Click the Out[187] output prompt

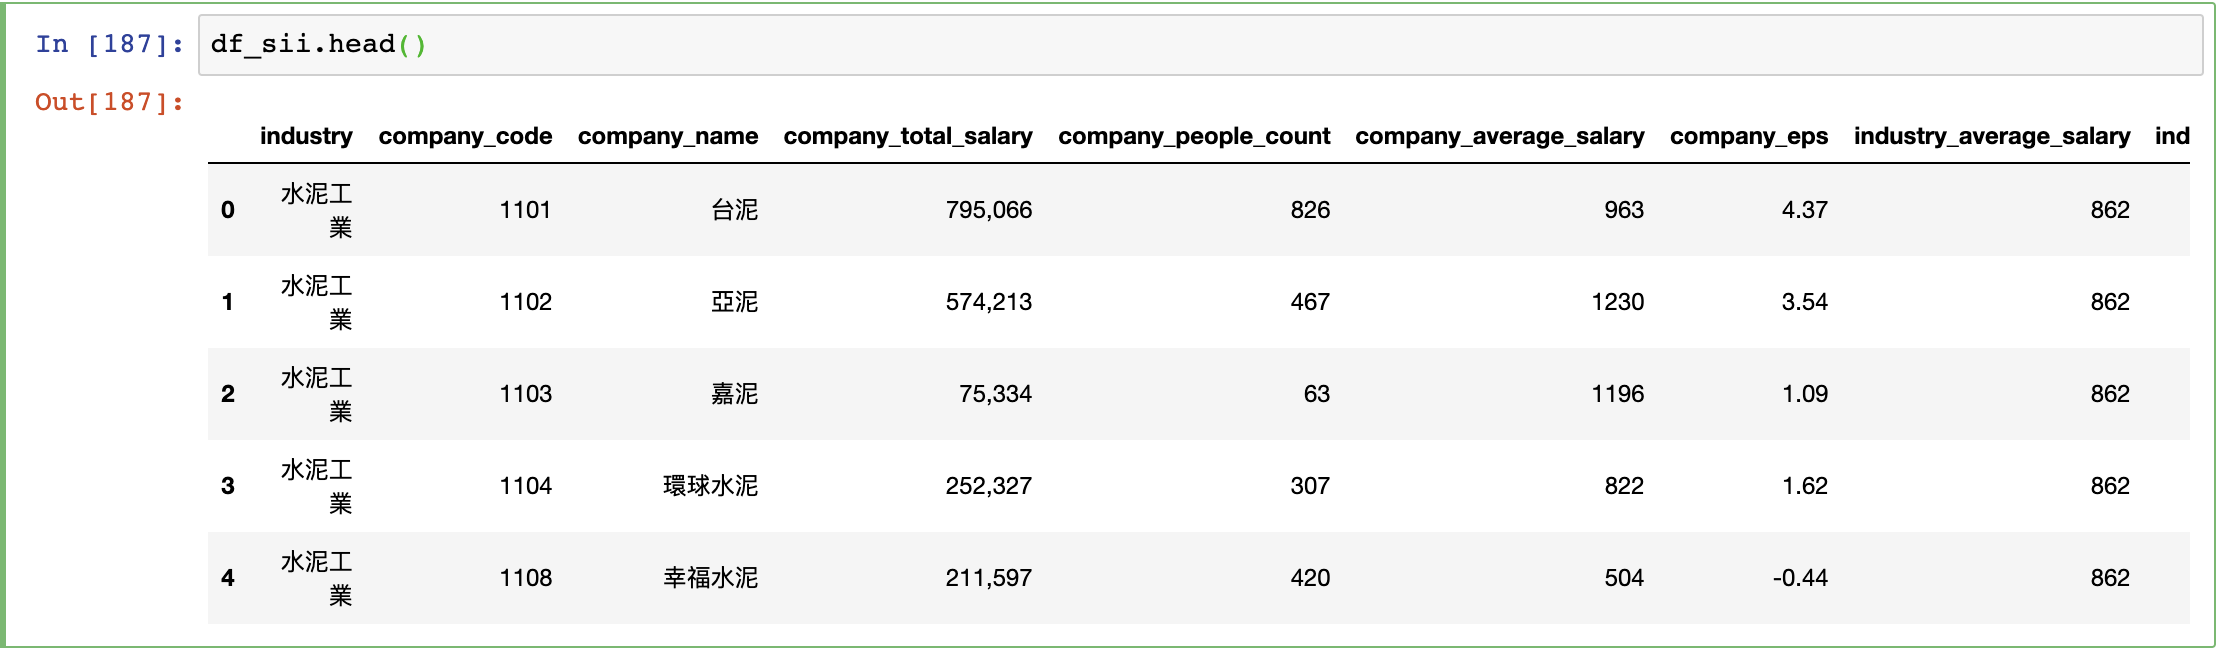click(110, 102)
